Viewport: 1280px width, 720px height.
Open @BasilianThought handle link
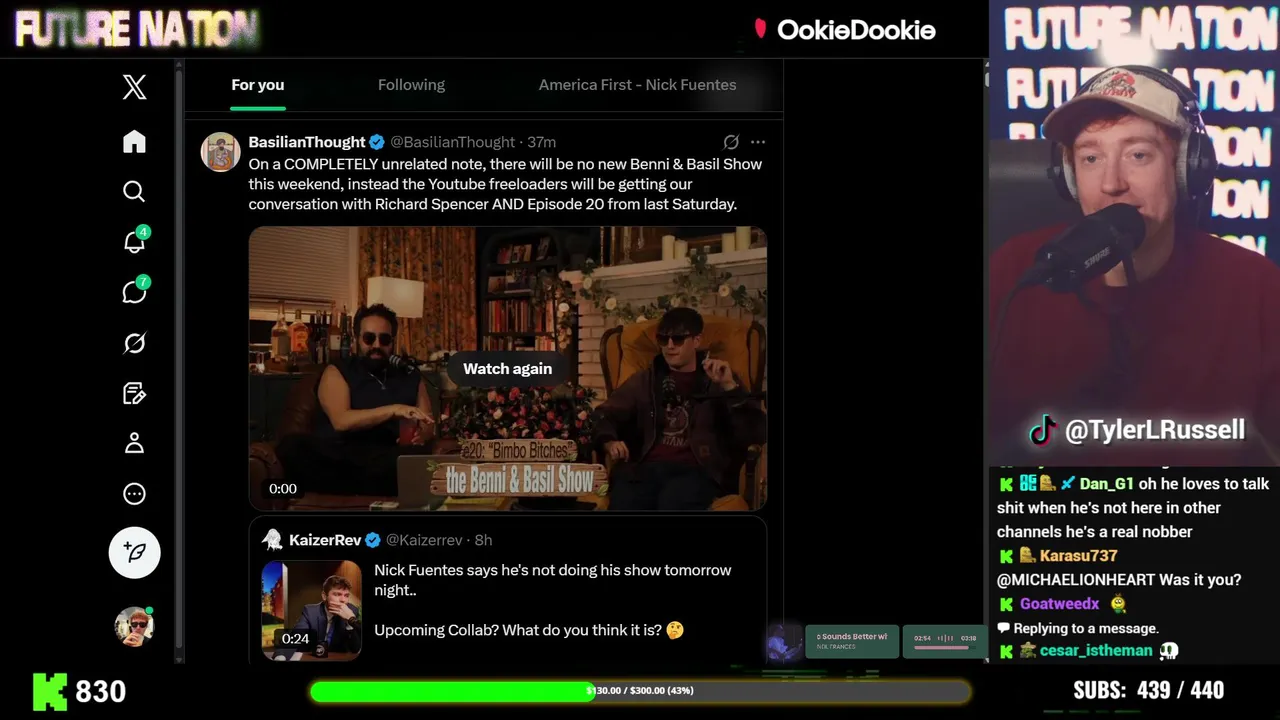click(453, 142)
